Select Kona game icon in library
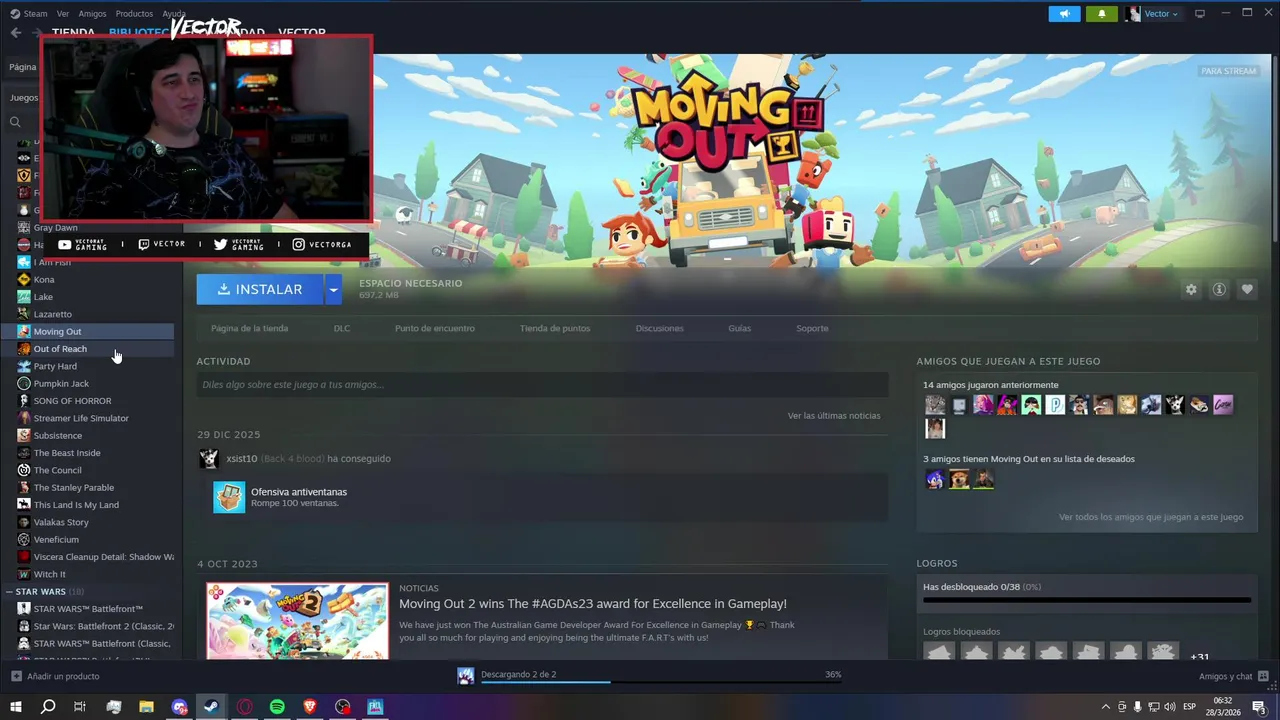Viewport: 1280px width, 720px height. pos(24,279)
